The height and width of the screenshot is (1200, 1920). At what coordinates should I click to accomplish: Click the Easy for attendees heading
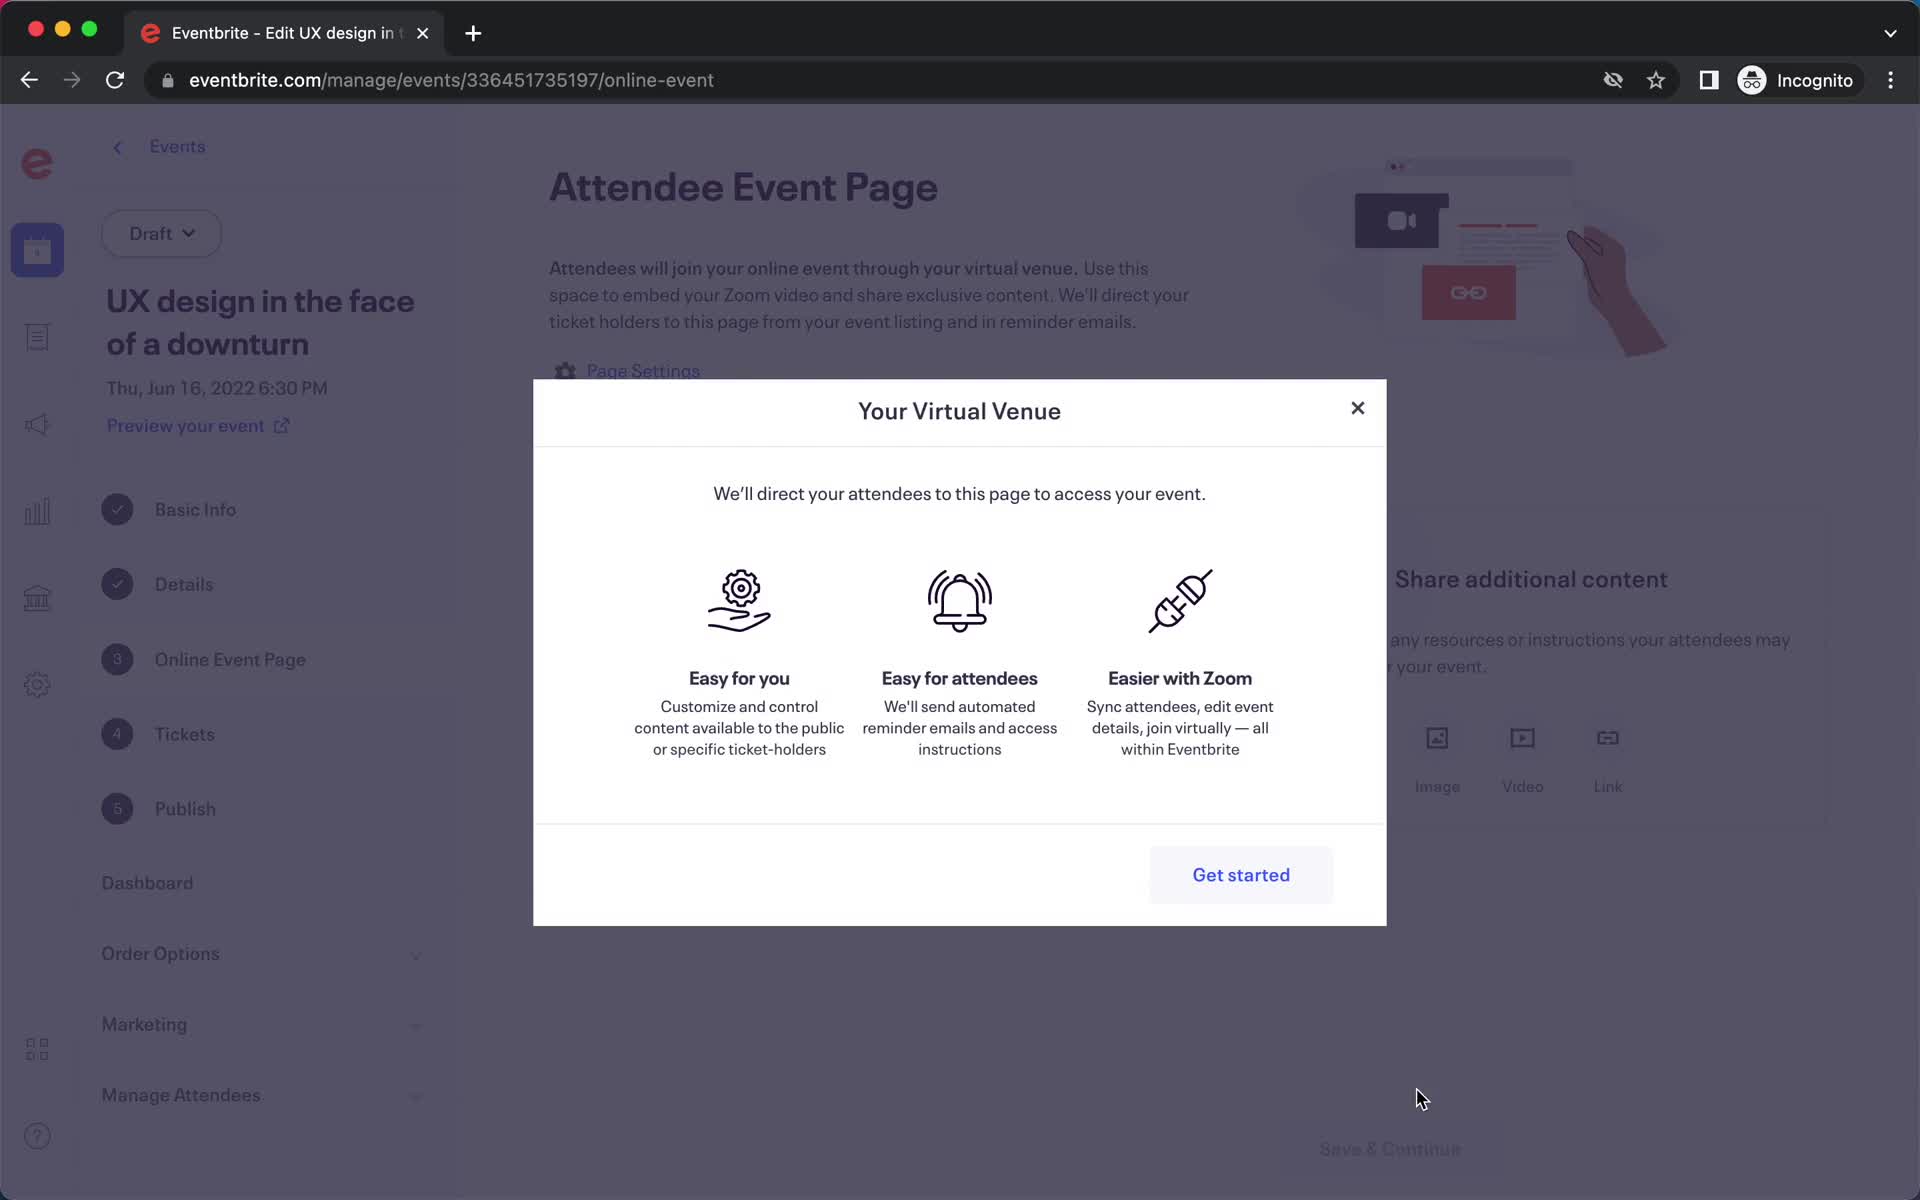pyautogui.click(x=959, y=678)
